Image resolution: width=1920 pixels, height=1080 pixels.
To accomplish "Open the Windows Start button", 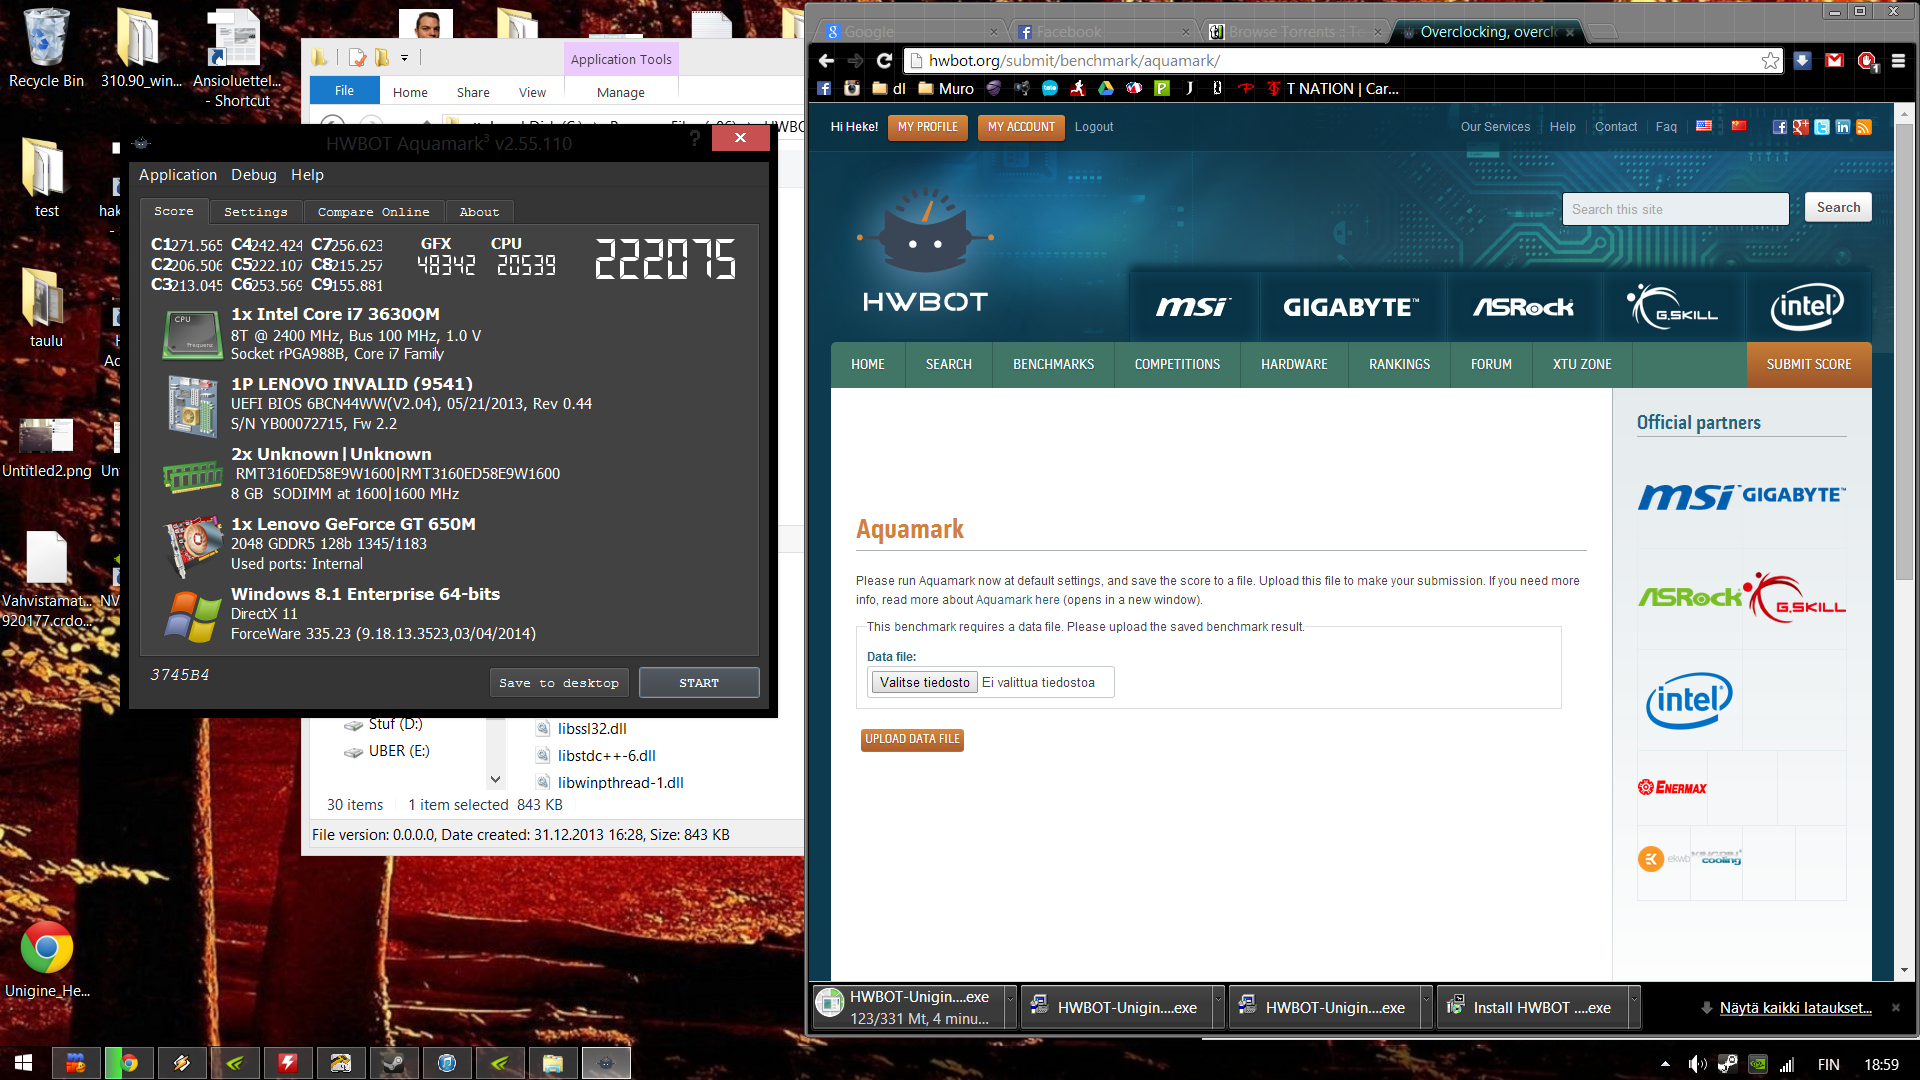I will point(24,1063).
